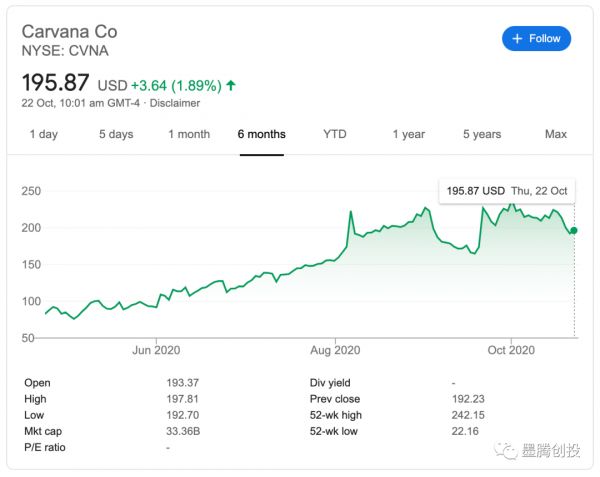Select the 1 day tab
Image resolution: width=600 pixels, height=477 pixels.
(x=43, y=134)
